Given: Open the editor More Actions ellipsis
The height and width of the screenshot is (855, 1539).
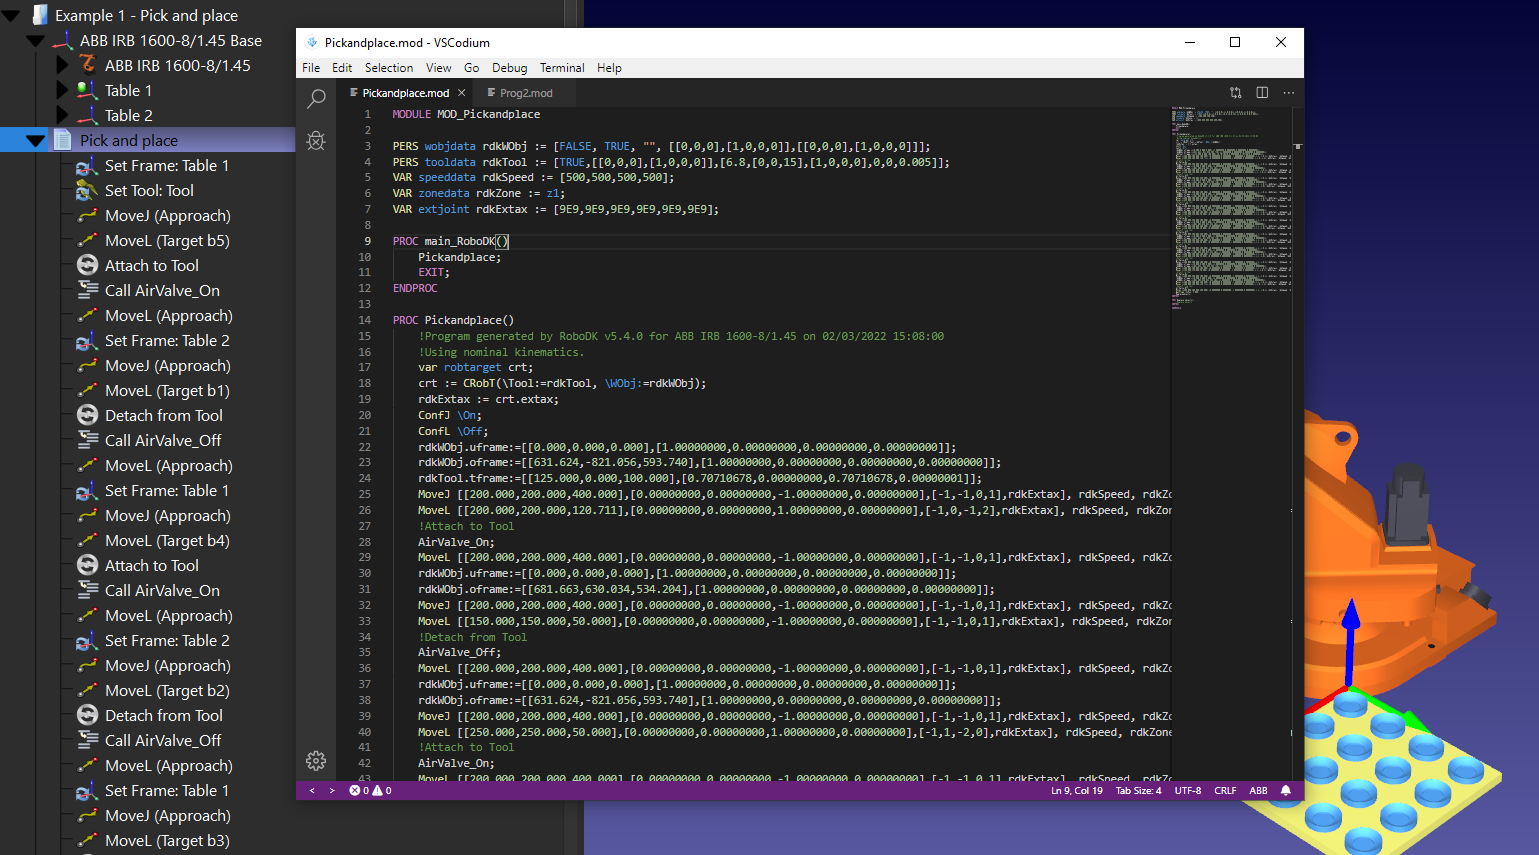Looking at the screenshot, I should [1288, 93].
